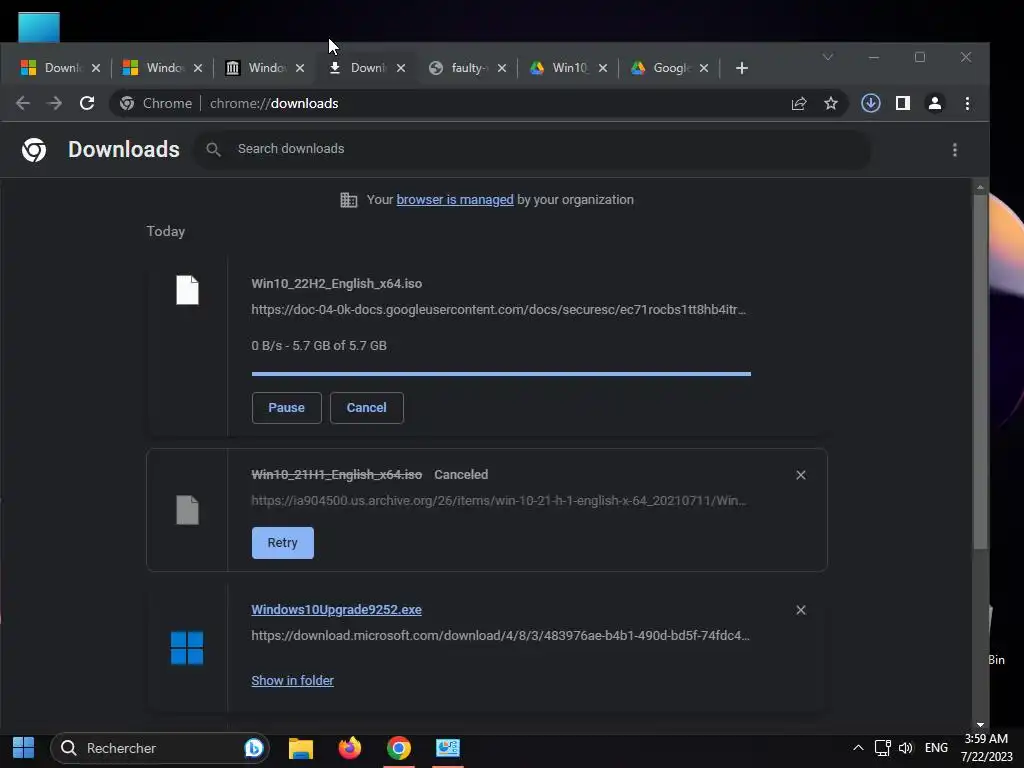Bookmark this page with the star icon
This screenshot has width=1024, height=768.
[x=831, y=103]
